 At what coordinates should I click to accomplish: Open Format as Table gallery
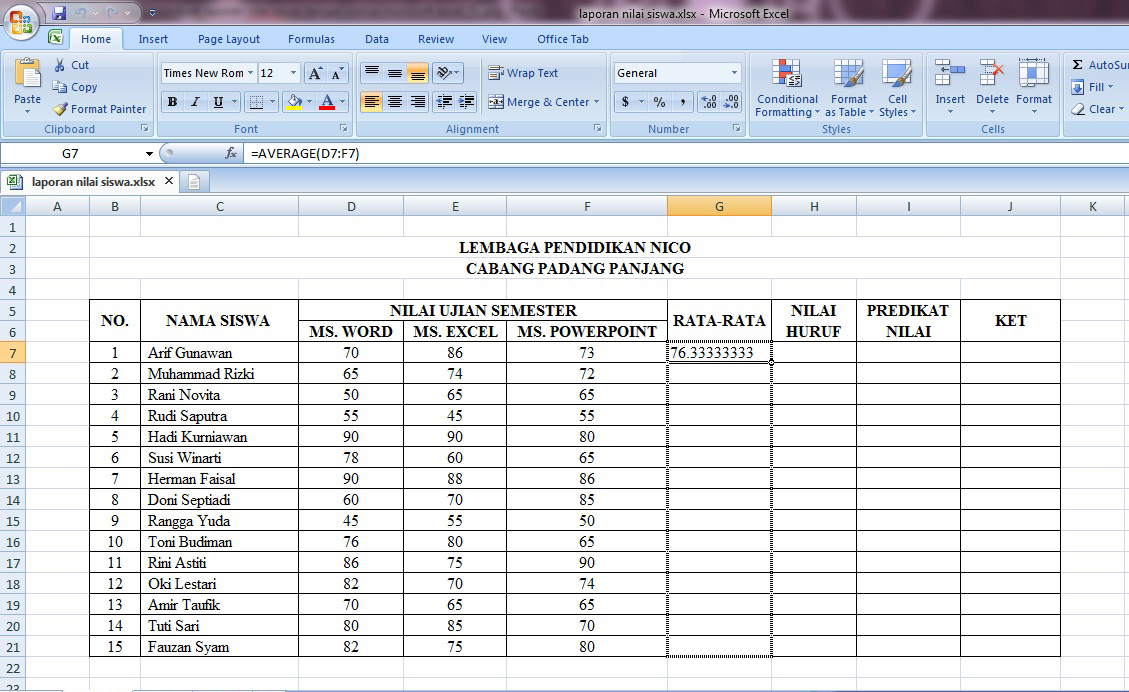click(849, 88)
